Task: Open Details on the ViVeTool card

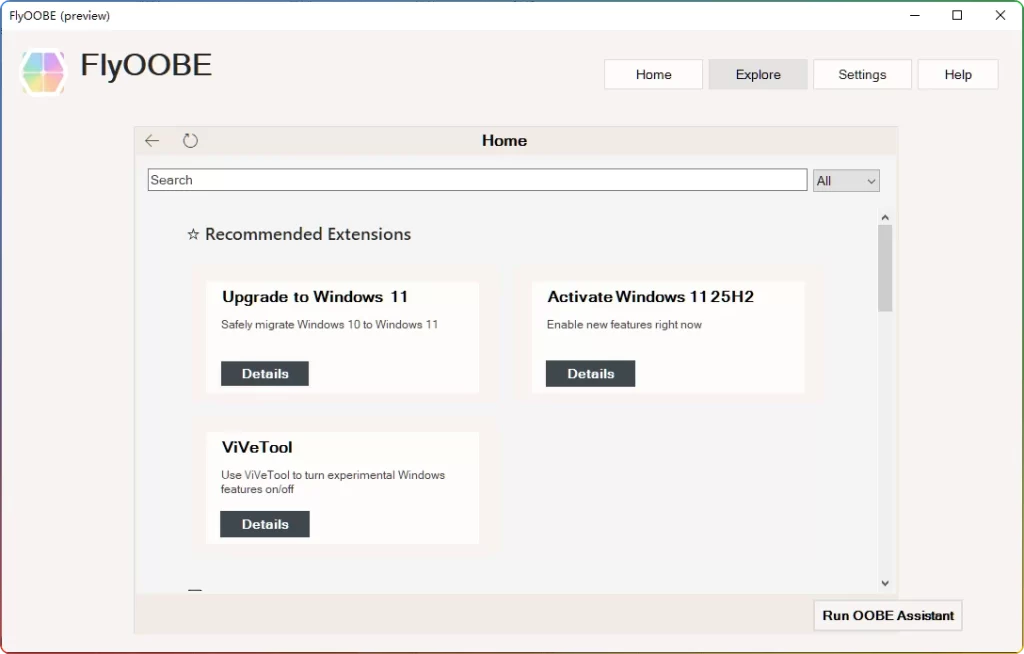Action: [264, 523]
